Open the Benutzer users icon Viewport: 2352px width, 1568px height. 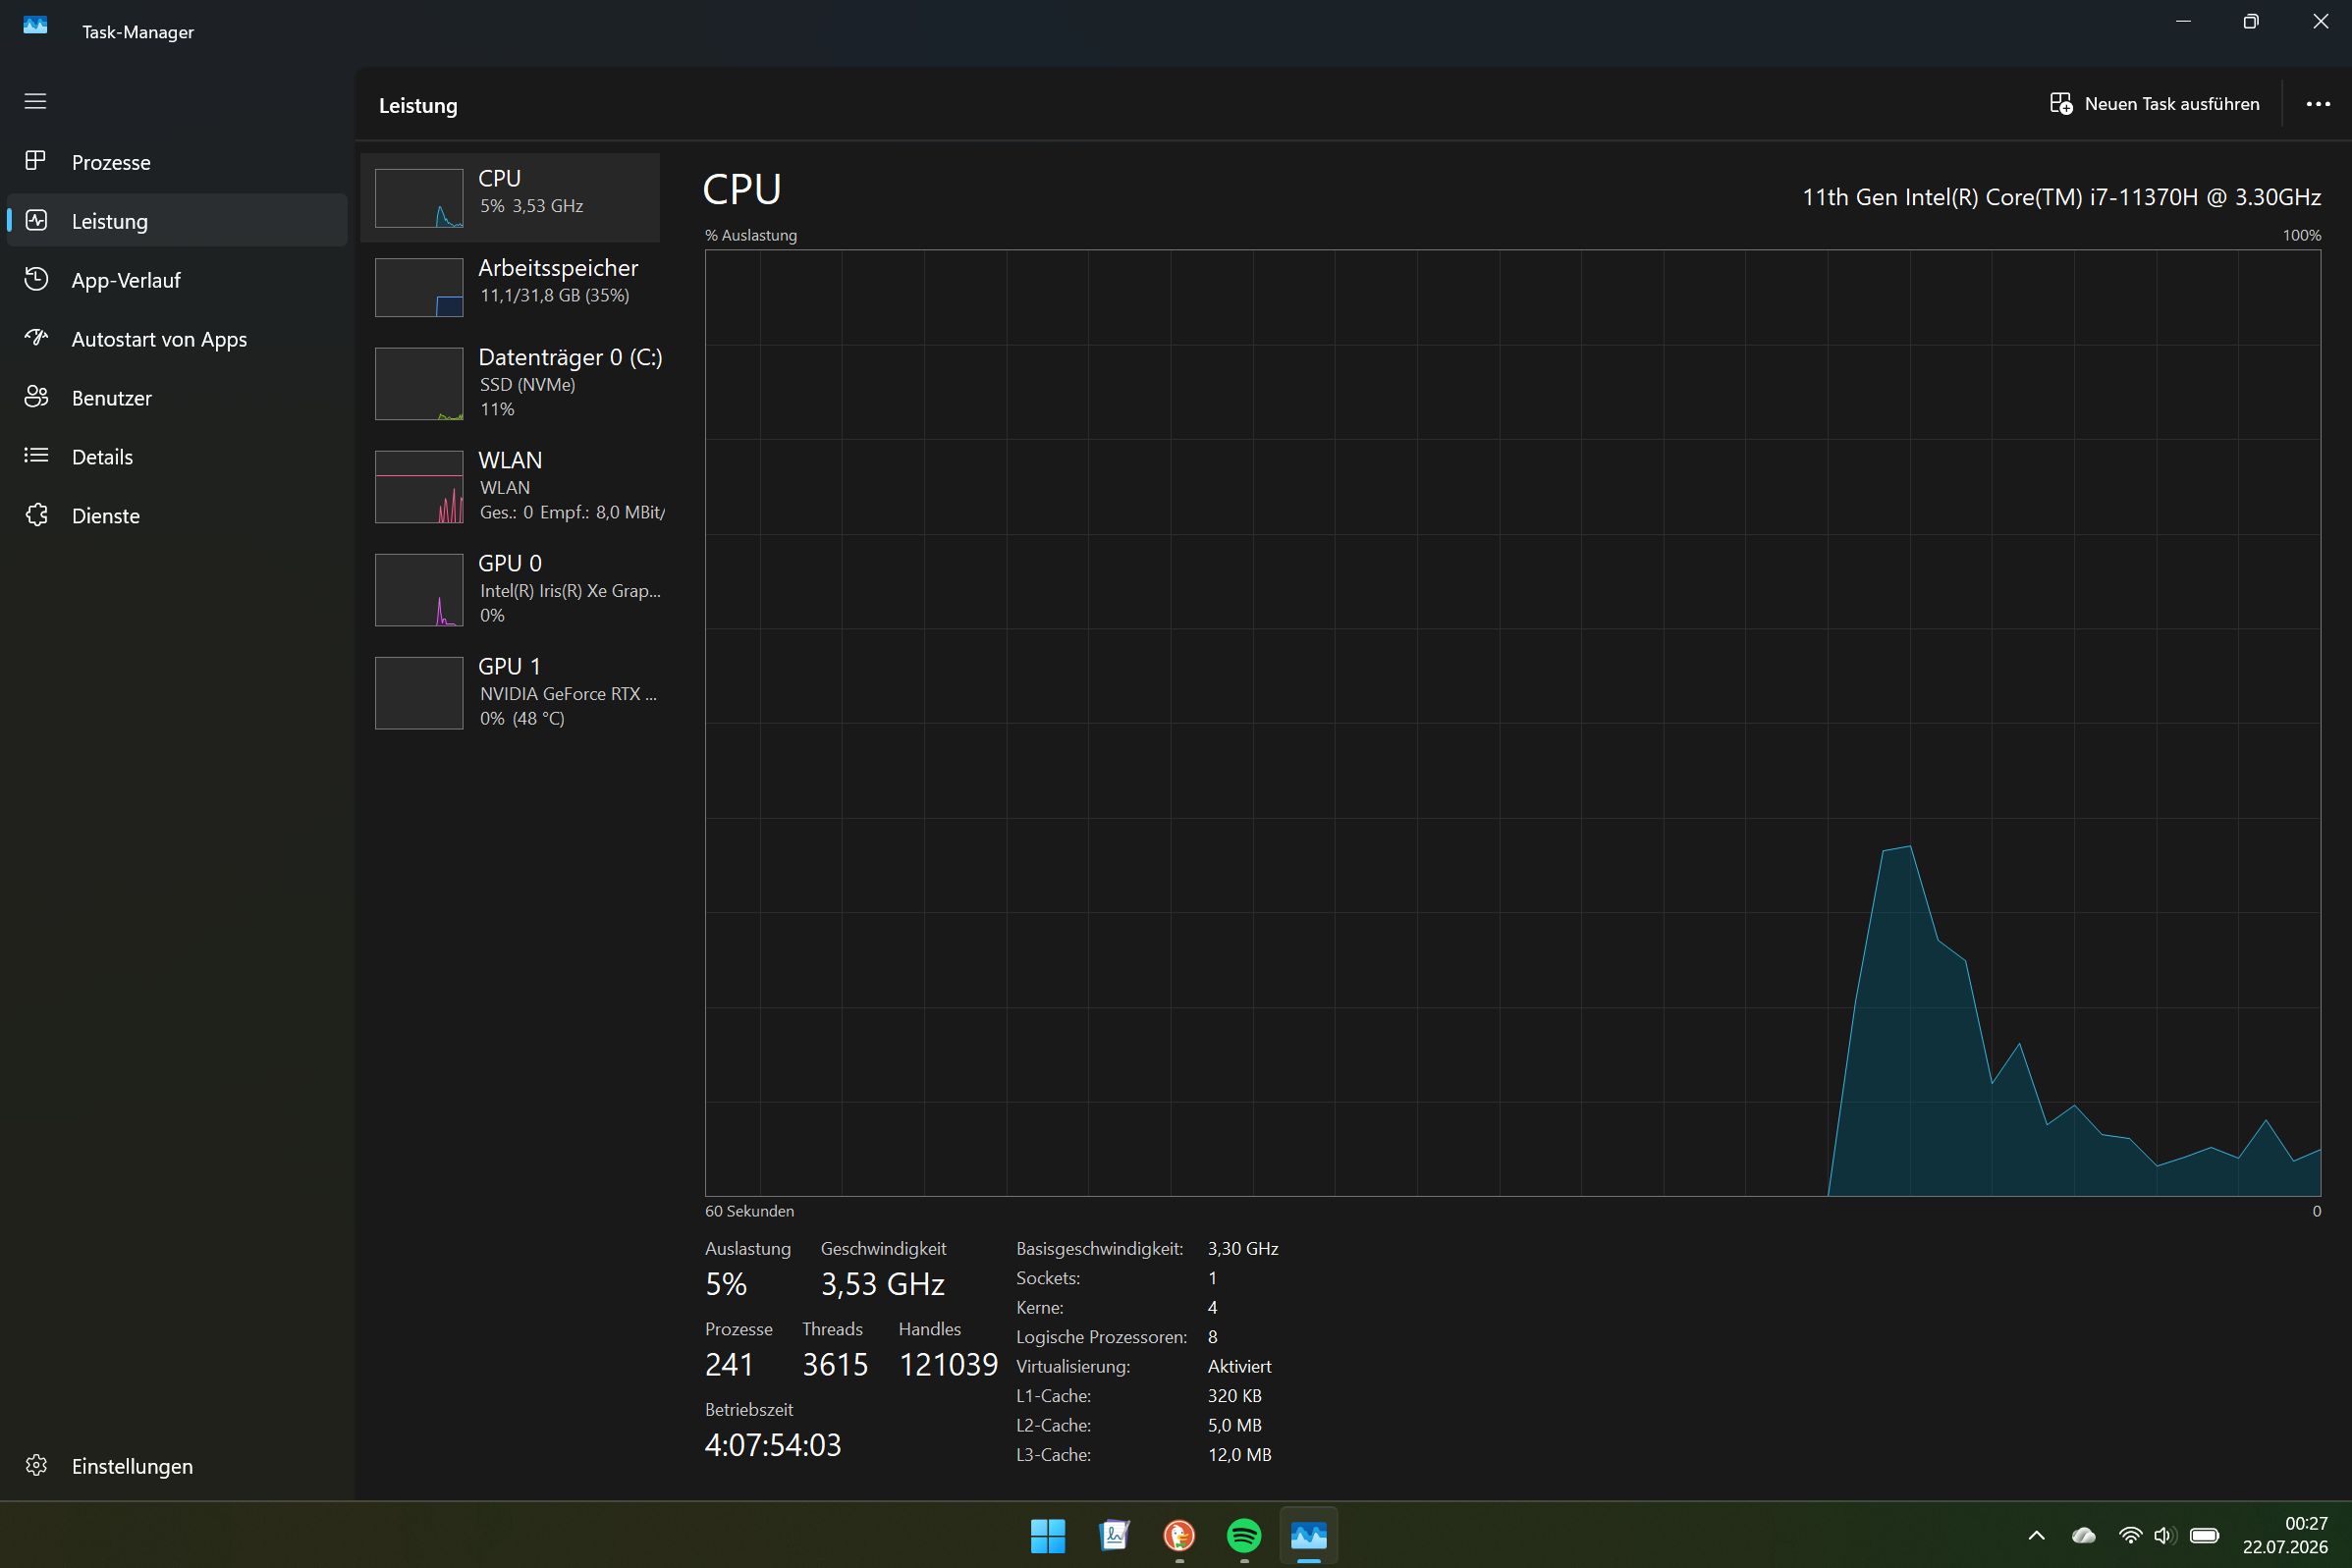pyautogui.click(x=36, y=397)
